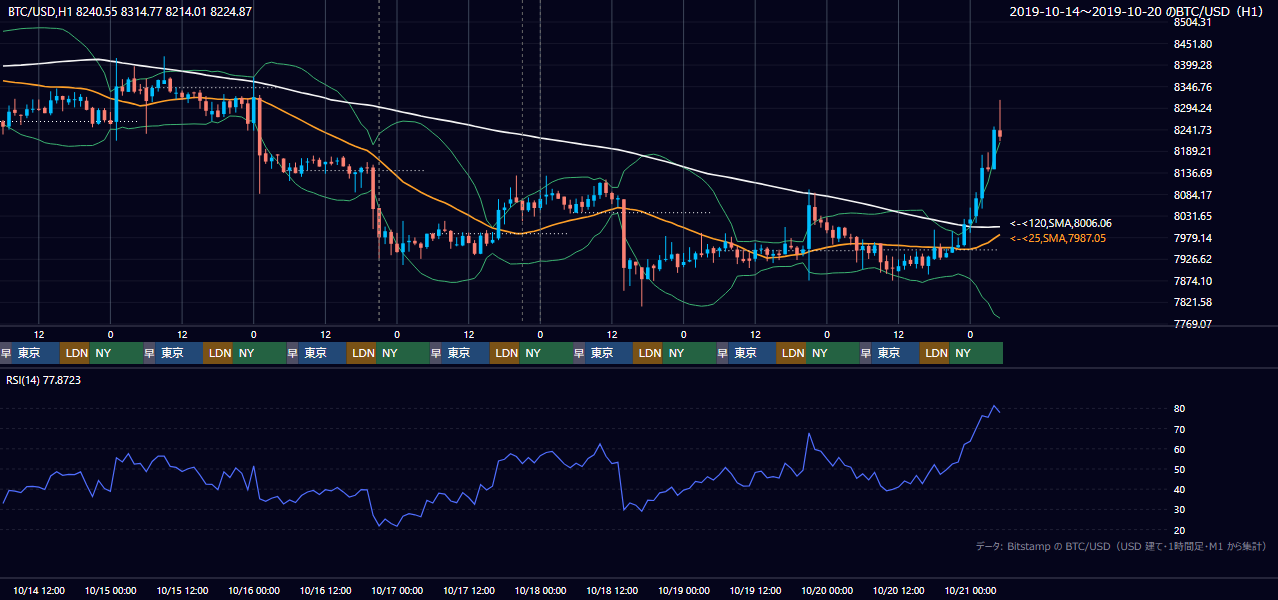Click the 120 SMA 8006.06 label
1278x600 pixels.
point(1060,223)
